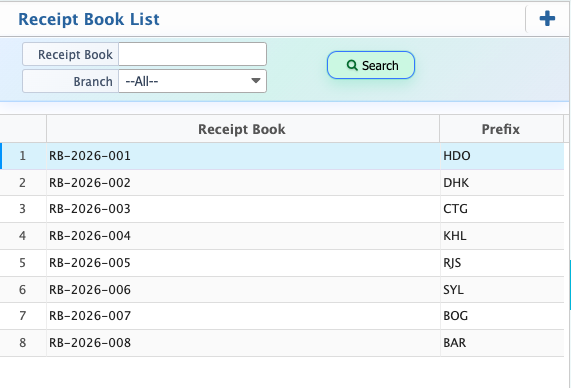
Task: Click the CTG prefix cell
Action: 502,209
